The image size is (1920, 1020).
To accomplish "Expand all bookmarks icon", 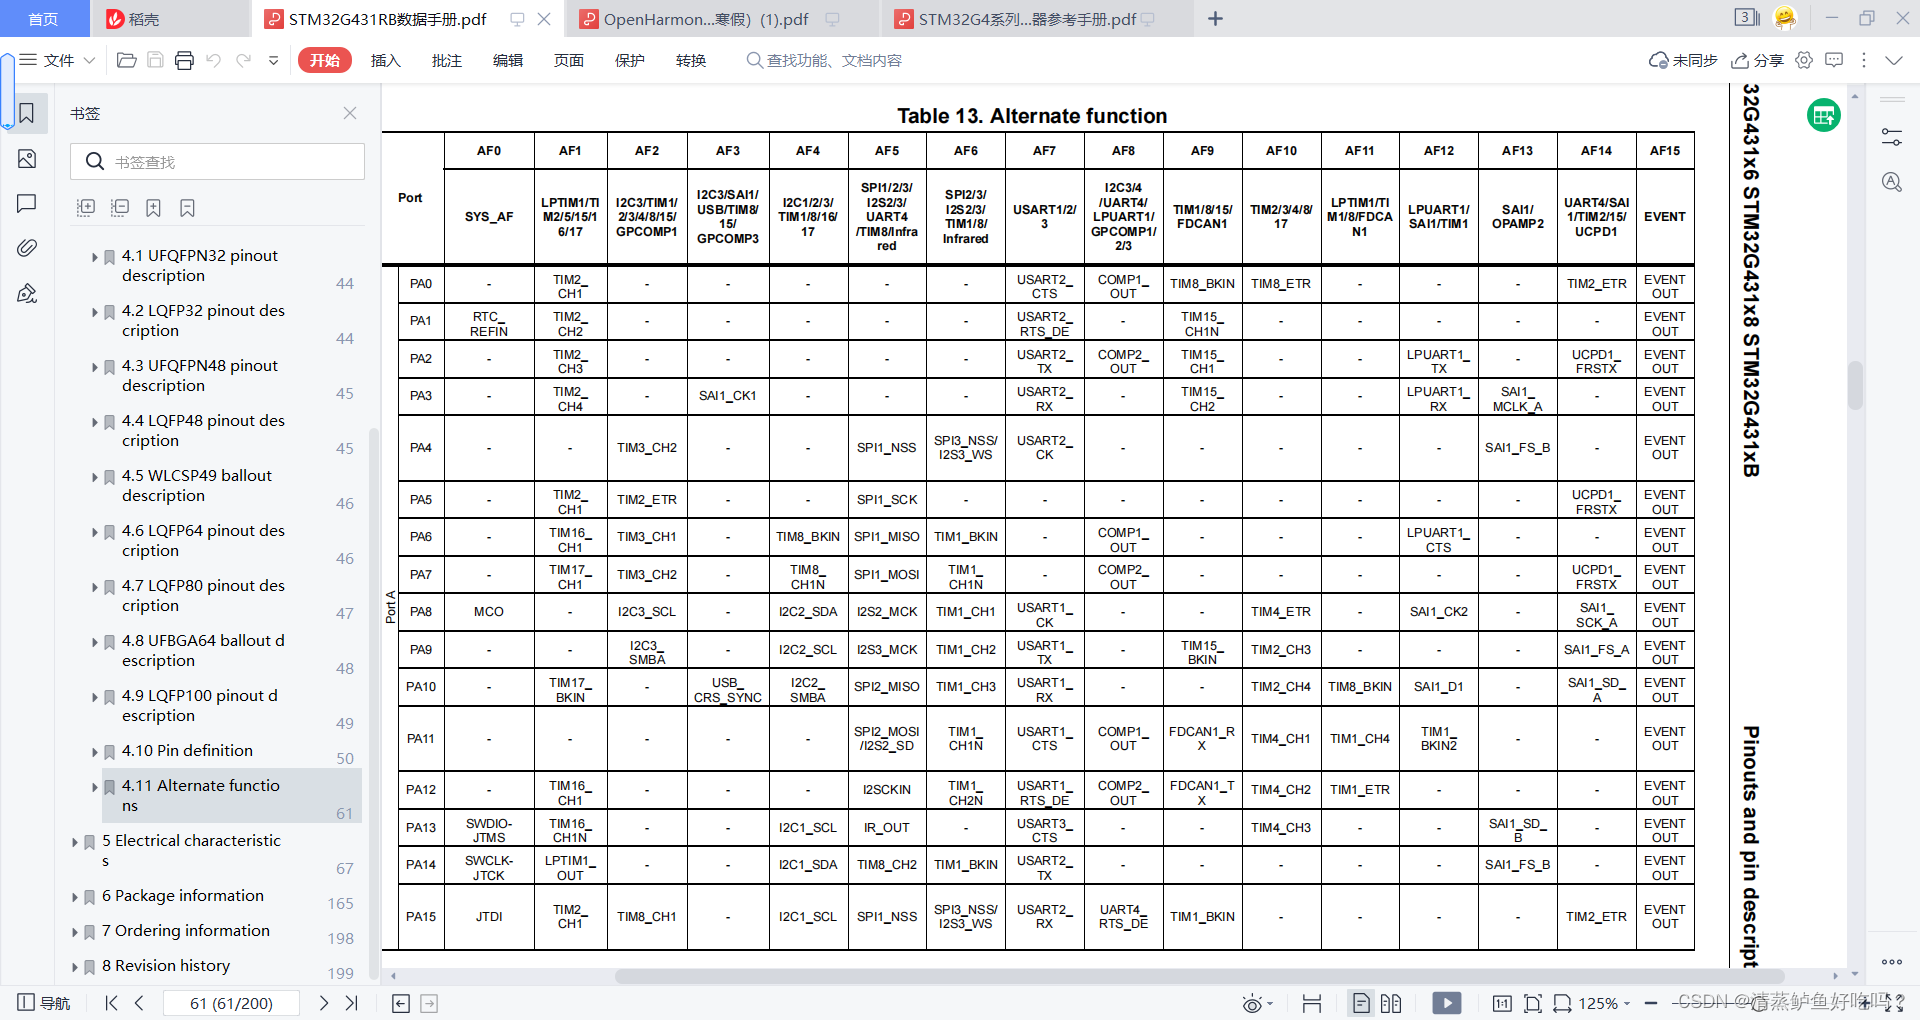I will click(x=86, y=207).
